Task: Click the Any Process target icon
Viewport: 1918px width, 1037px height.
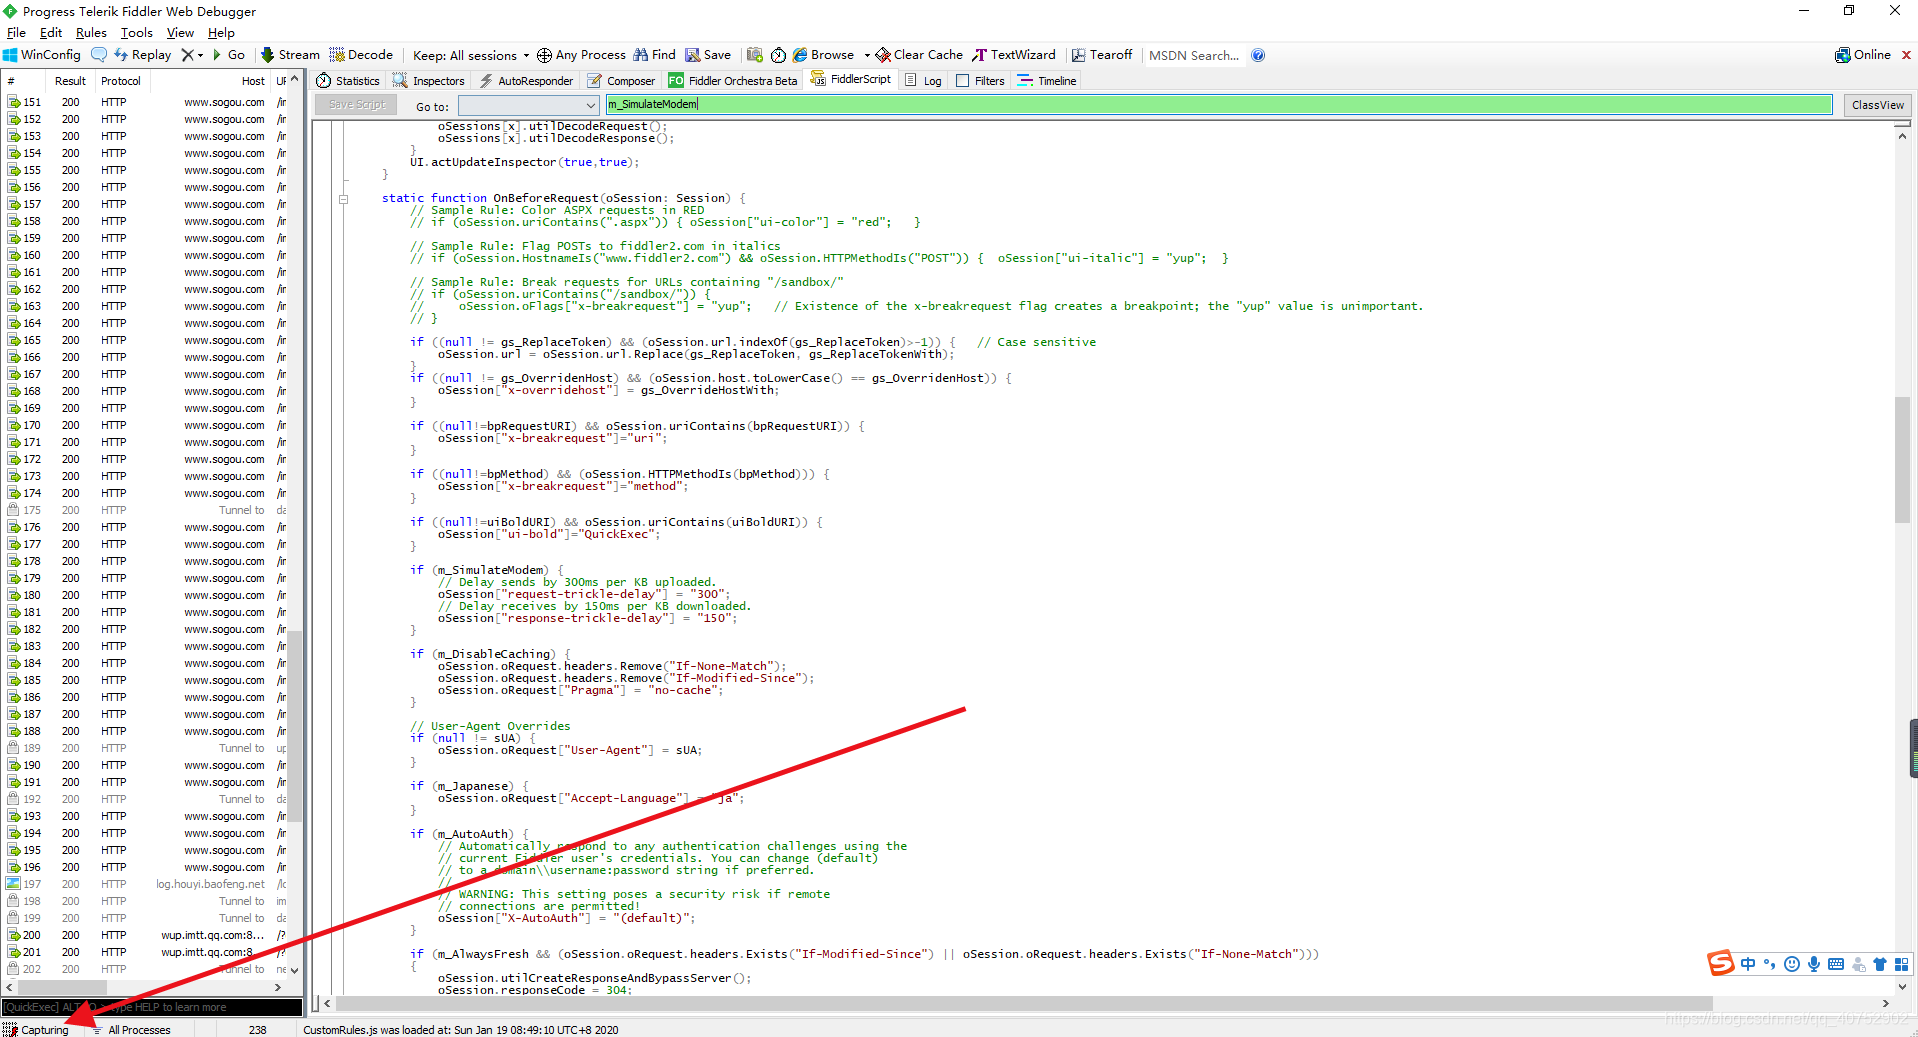Action: pos(544,55)
